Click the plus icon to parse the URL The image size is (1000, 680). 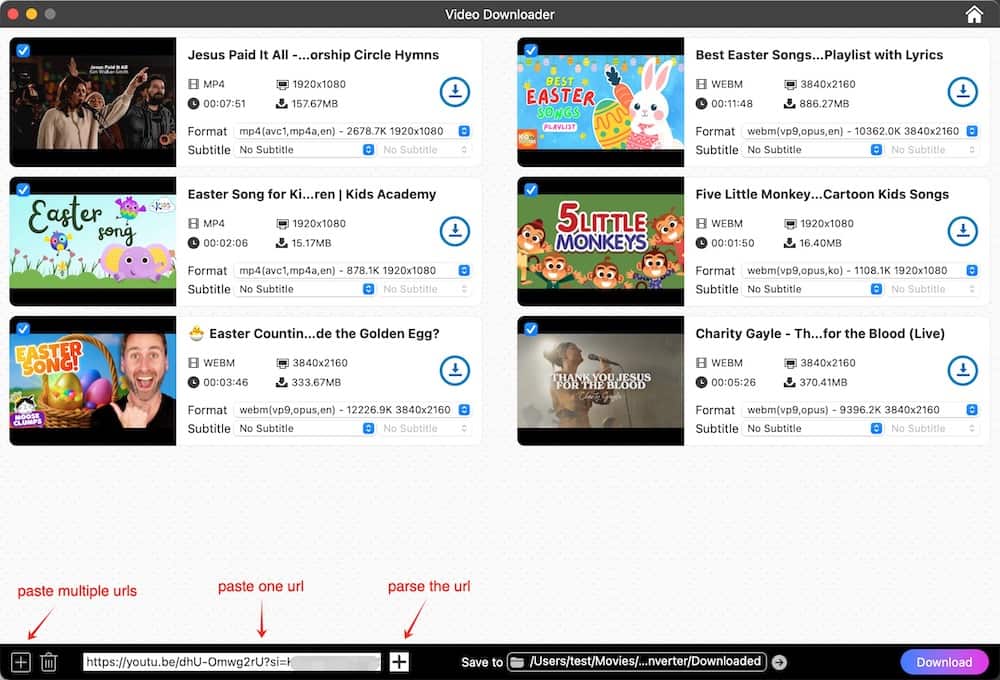coord(399,662)
